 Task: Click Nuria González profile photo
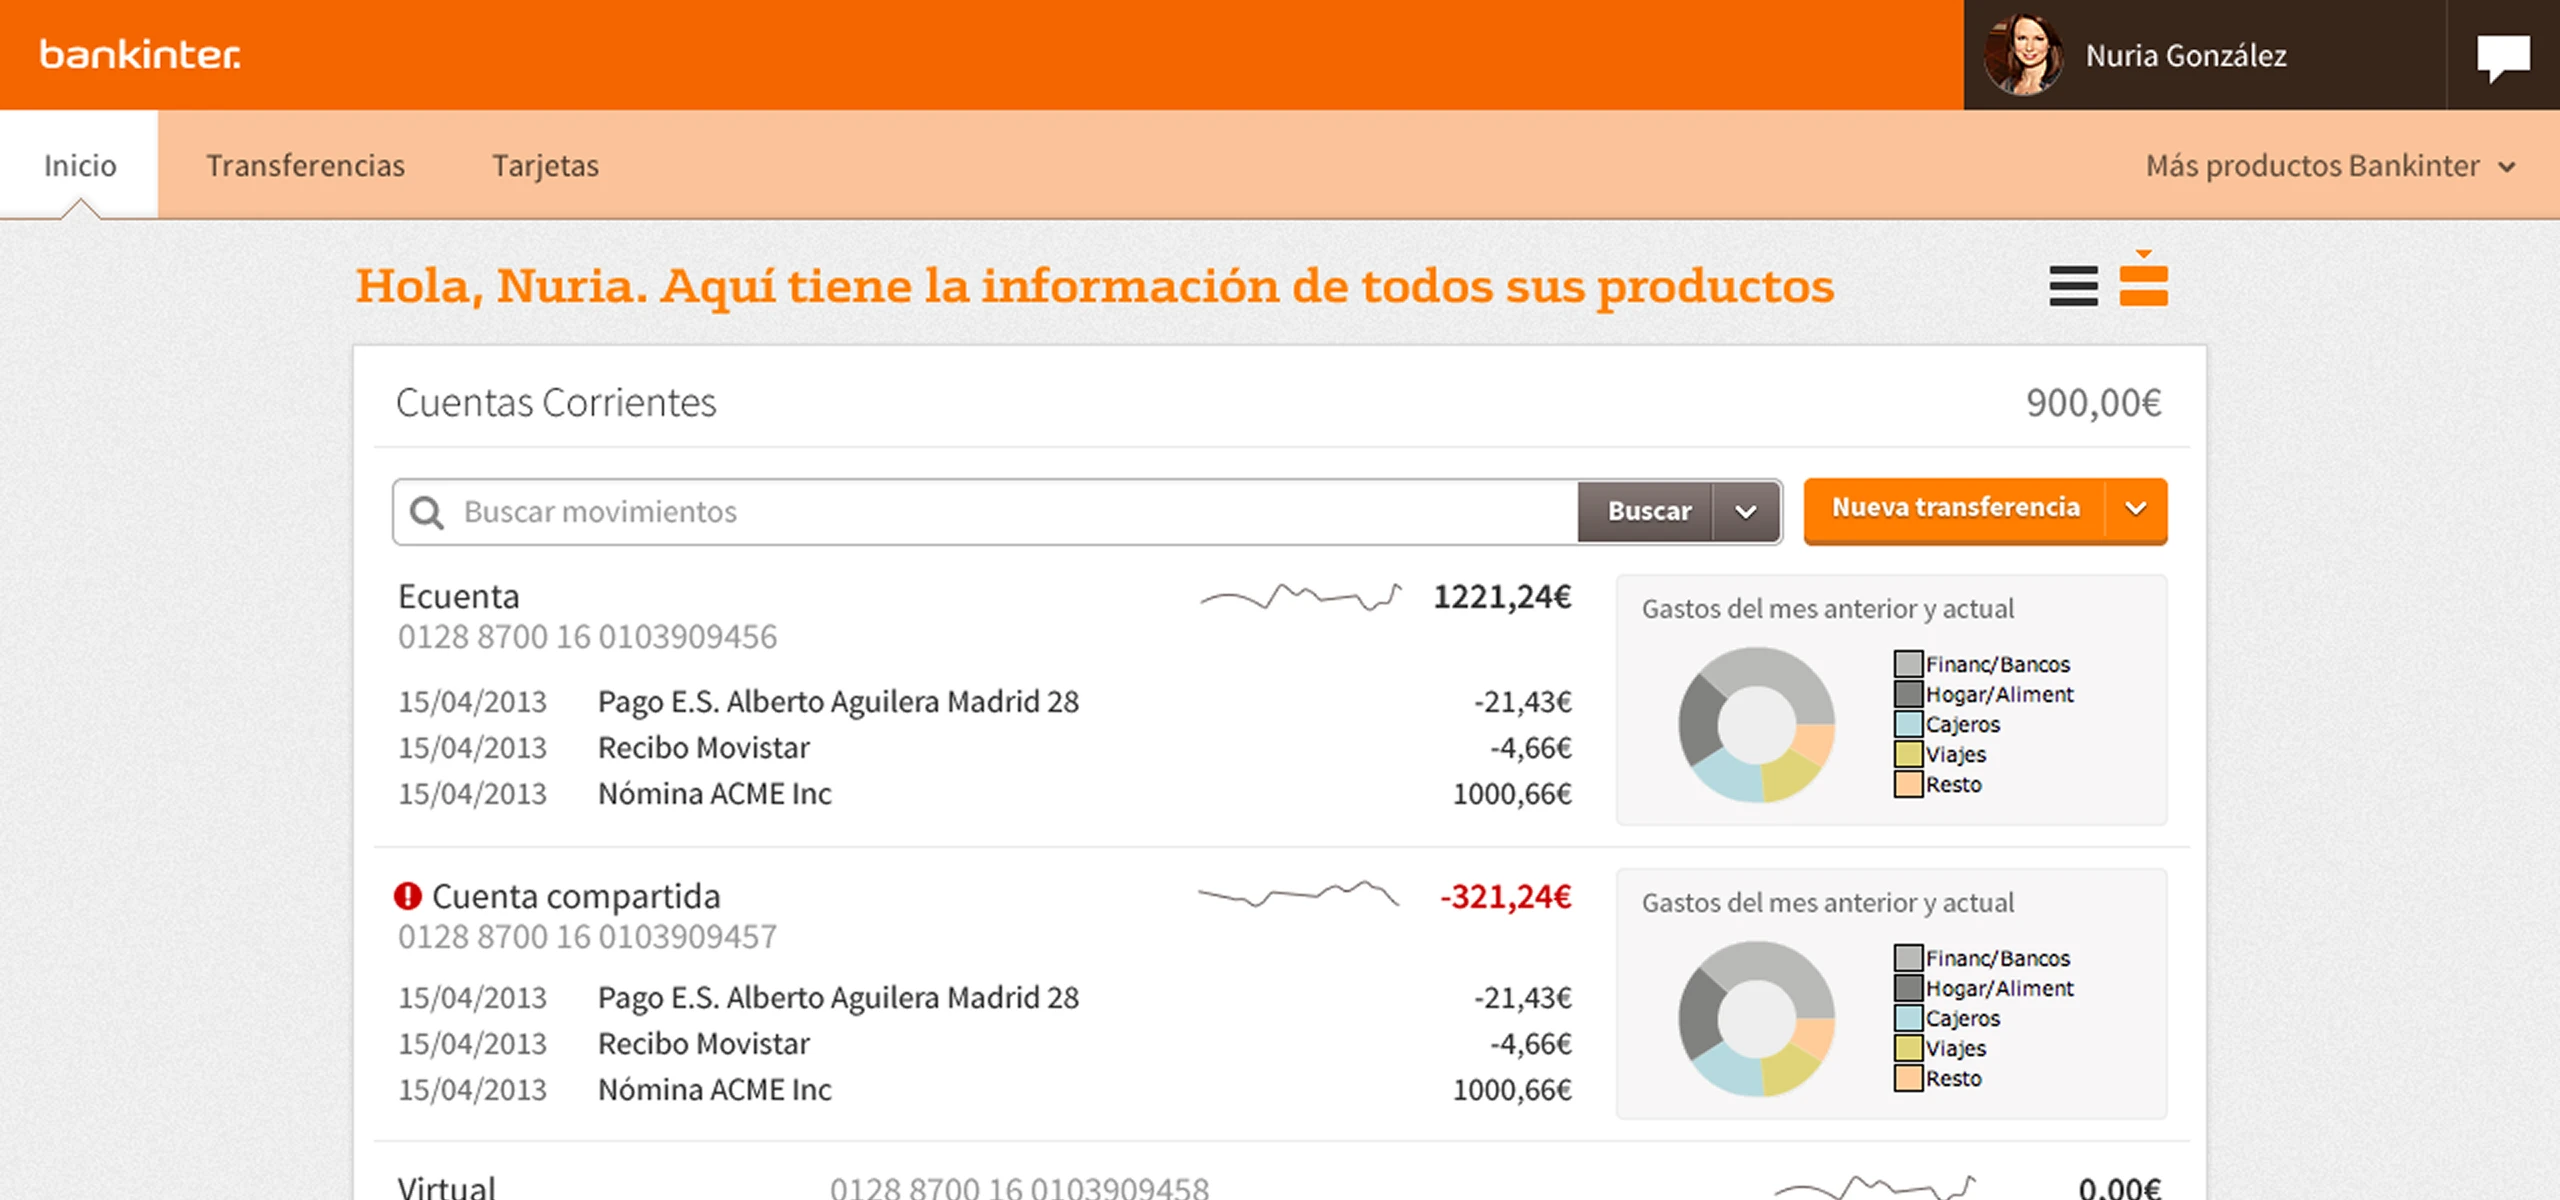[2023, 55]
